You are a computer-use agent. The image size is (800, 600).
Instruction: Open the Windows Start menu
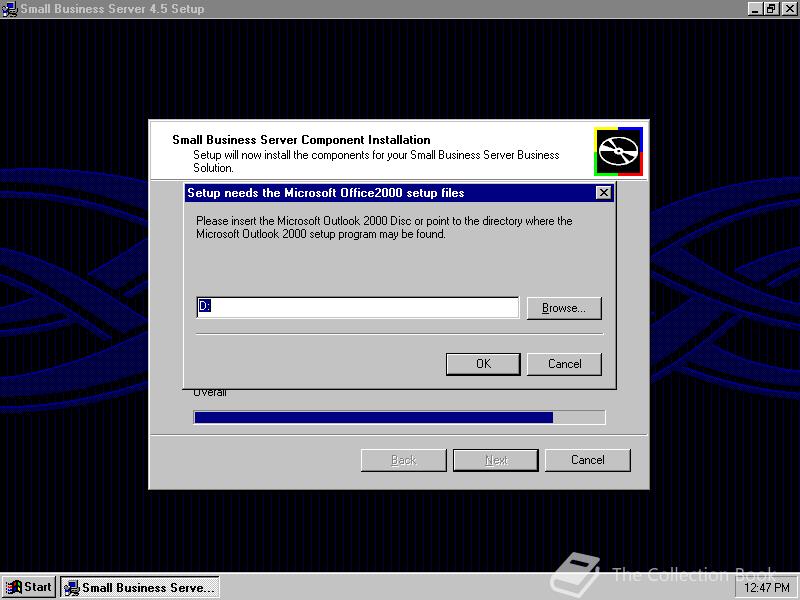point(28,587)
